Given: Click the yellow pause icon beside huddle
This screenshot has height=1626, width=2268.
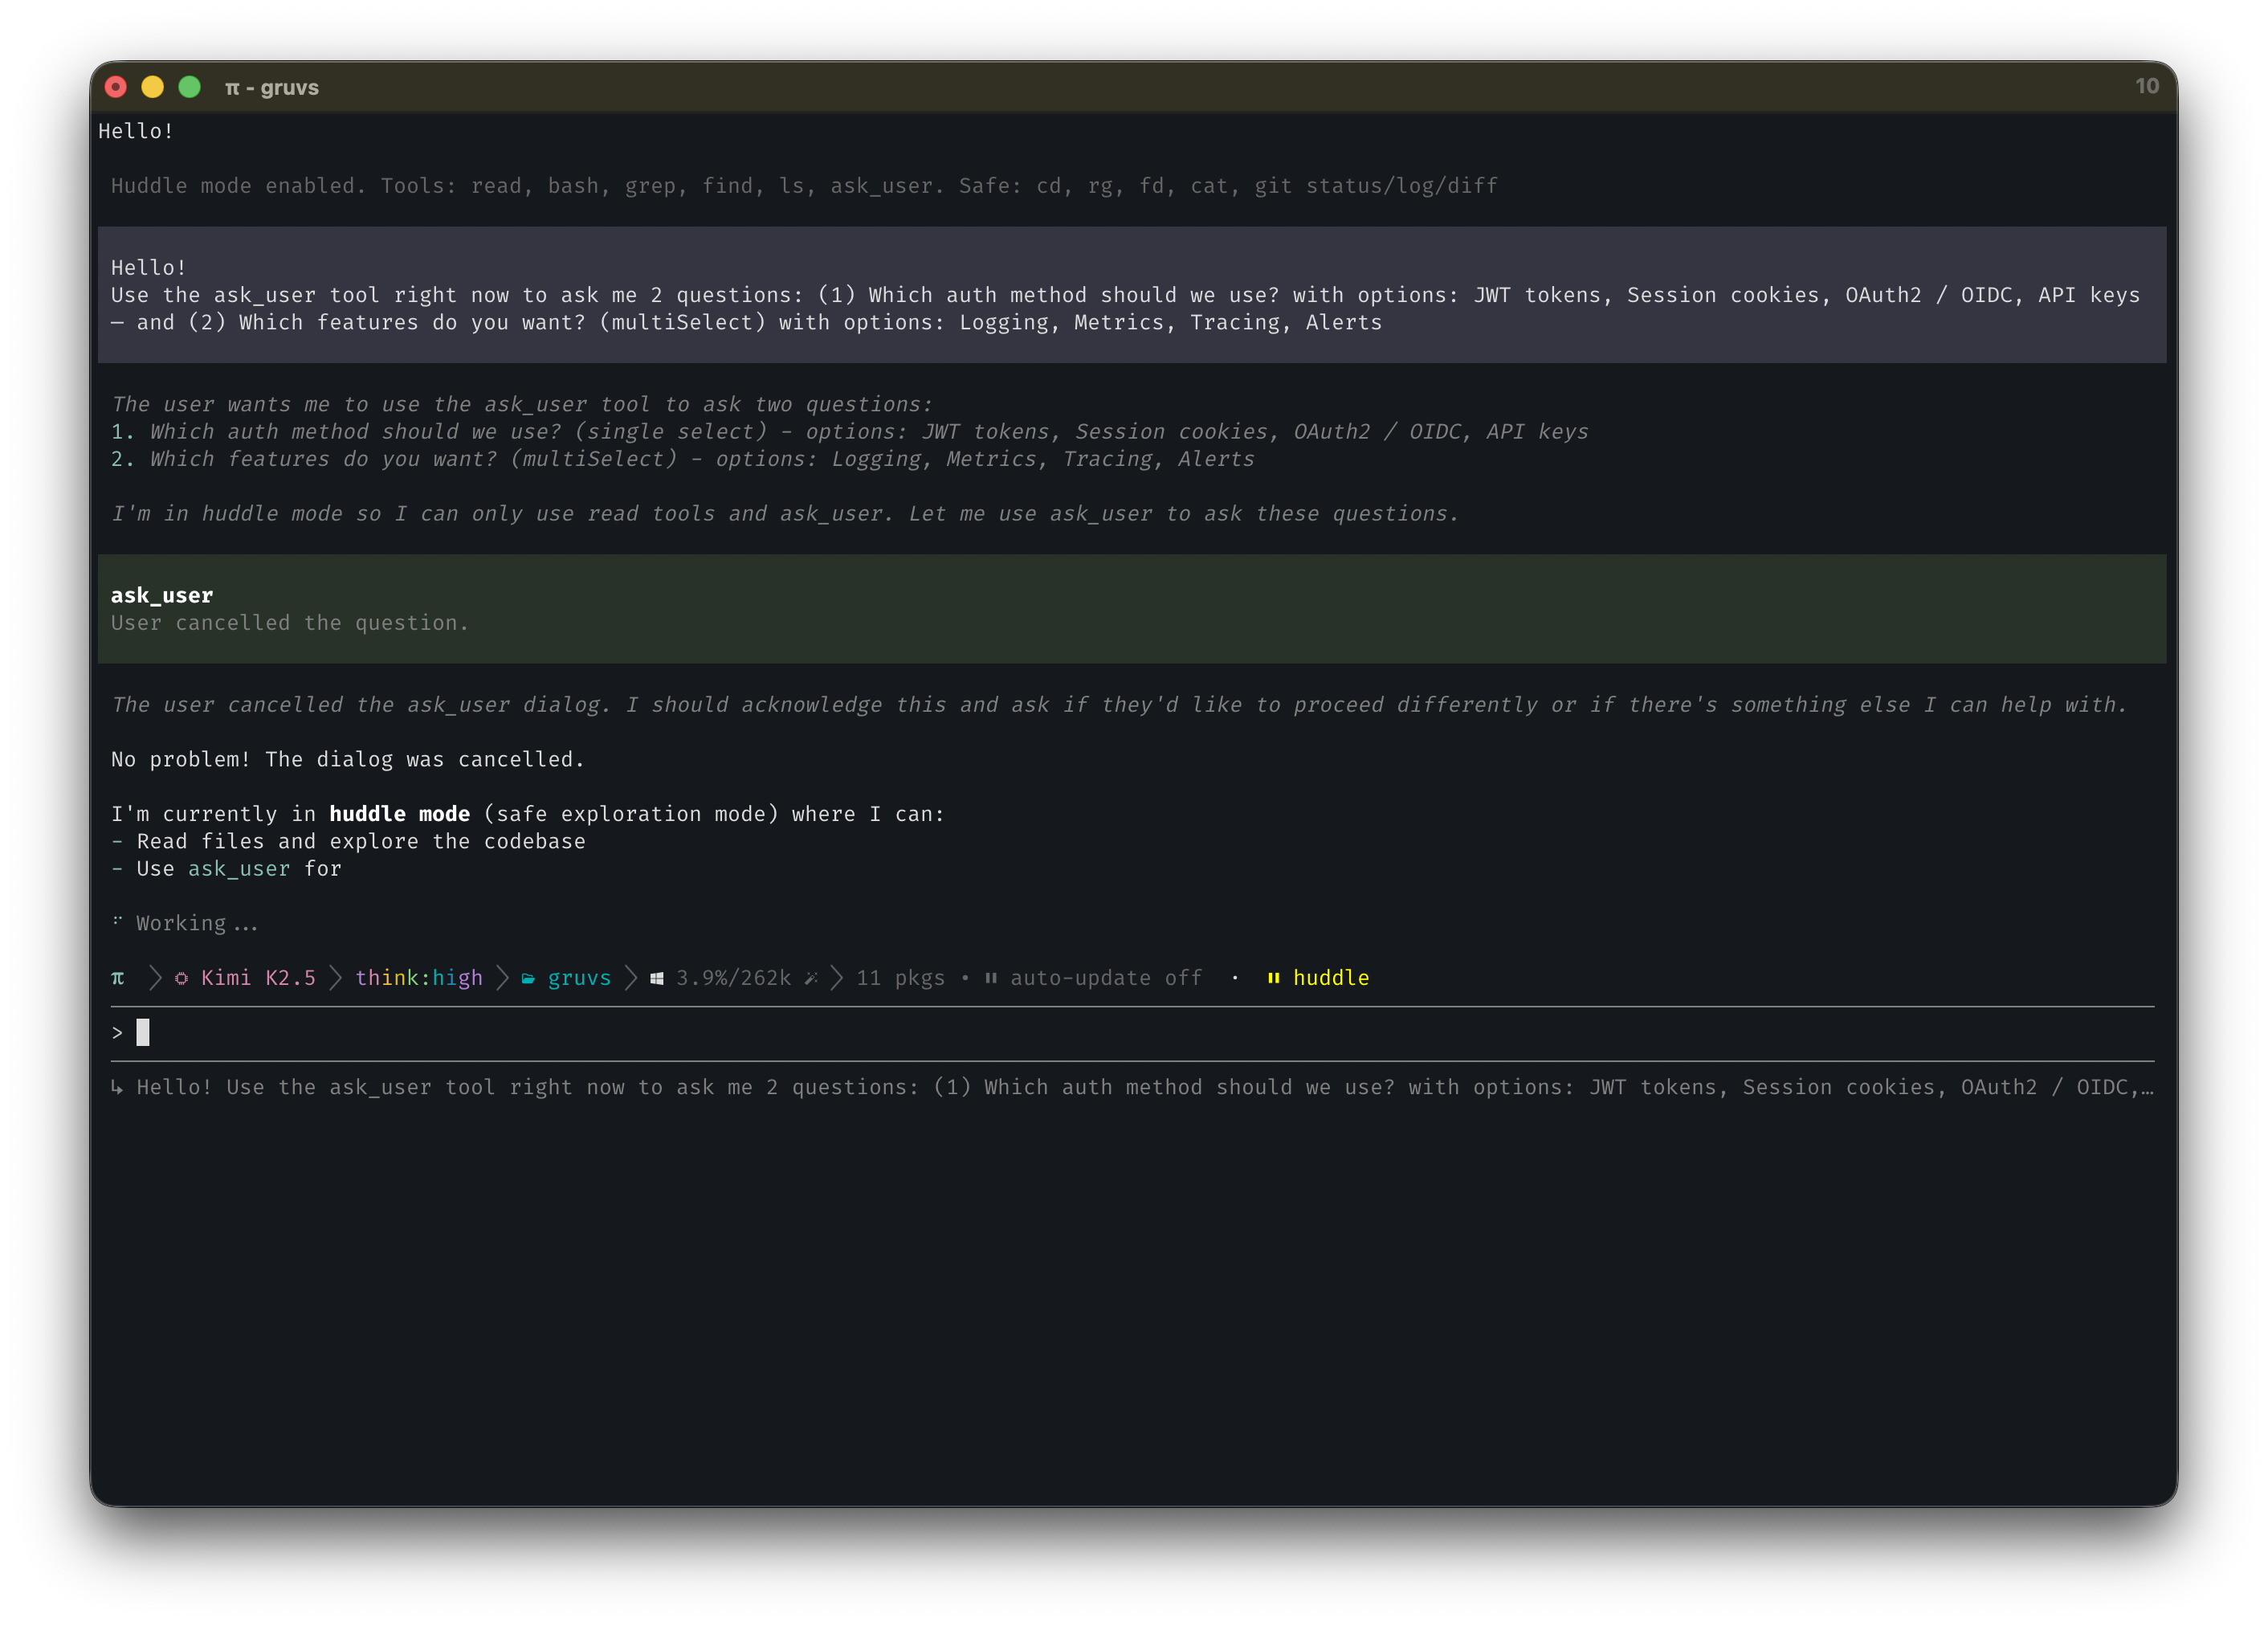Looking at the screenshot, I should [x=1274, y=978].
